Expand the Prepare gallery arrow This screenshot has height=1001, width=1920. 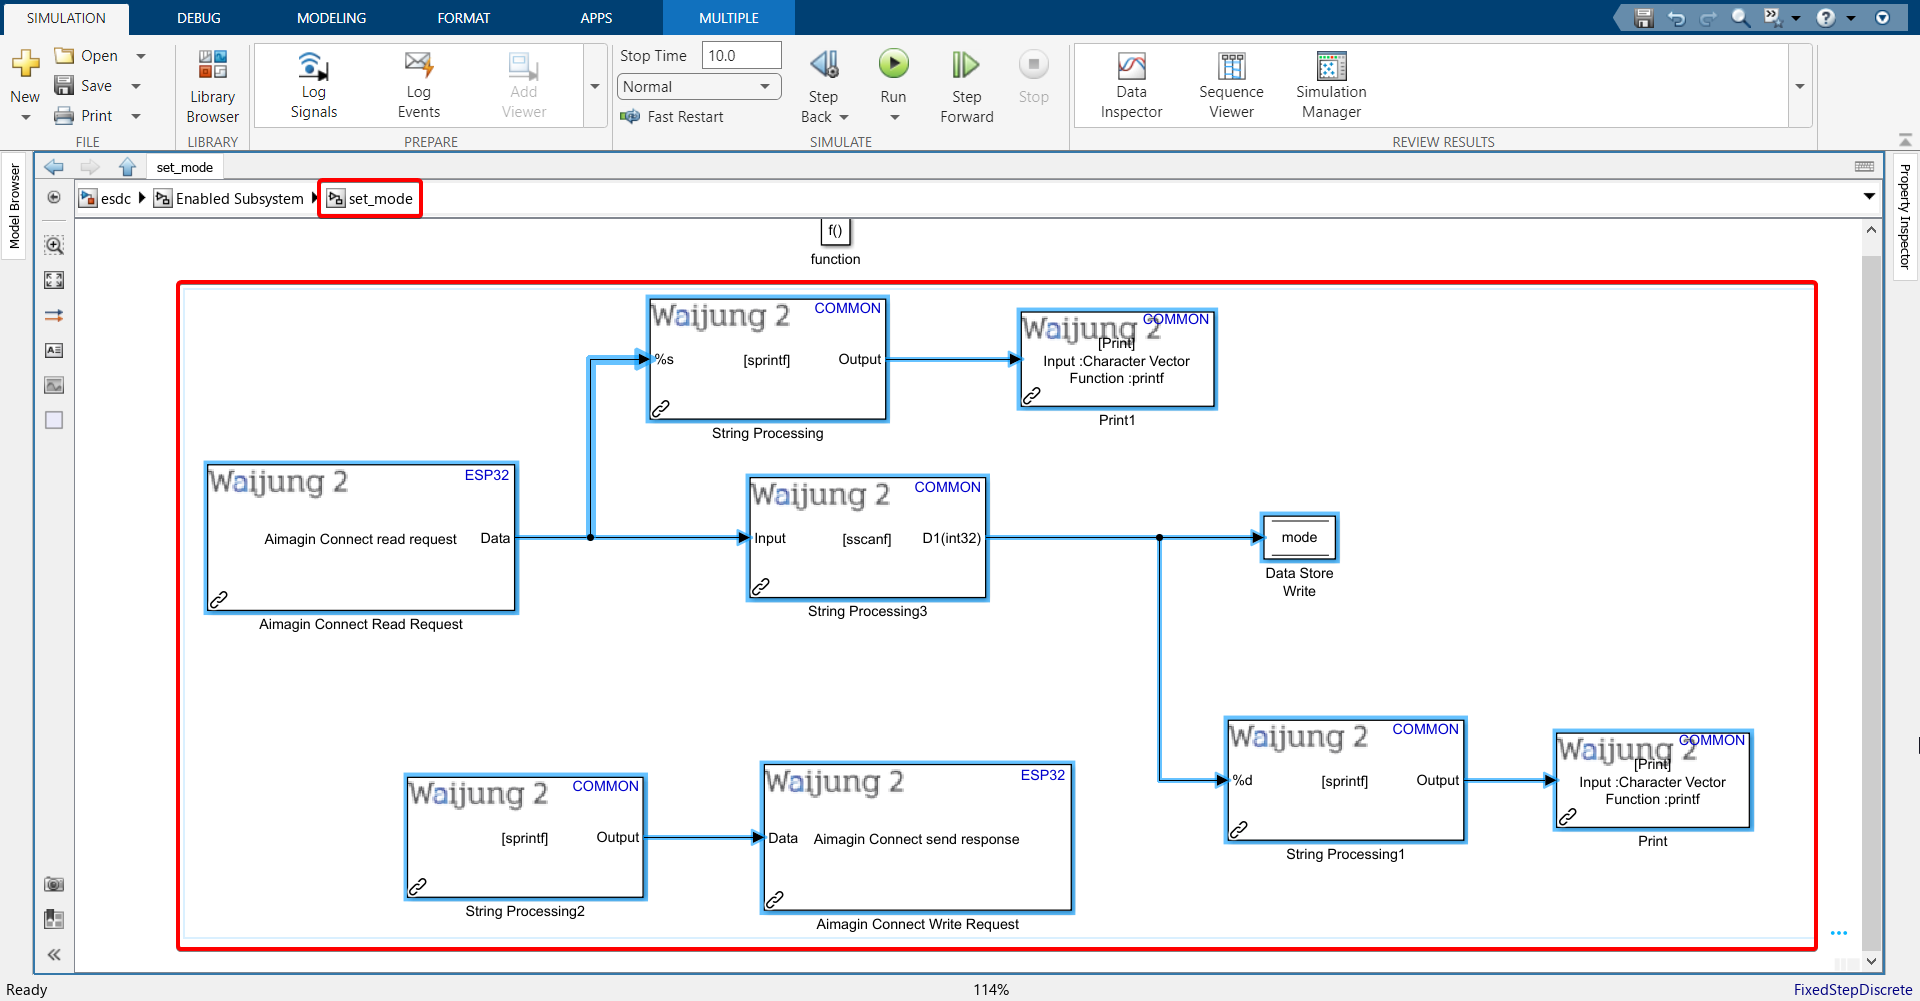click(x=595, y=86)
